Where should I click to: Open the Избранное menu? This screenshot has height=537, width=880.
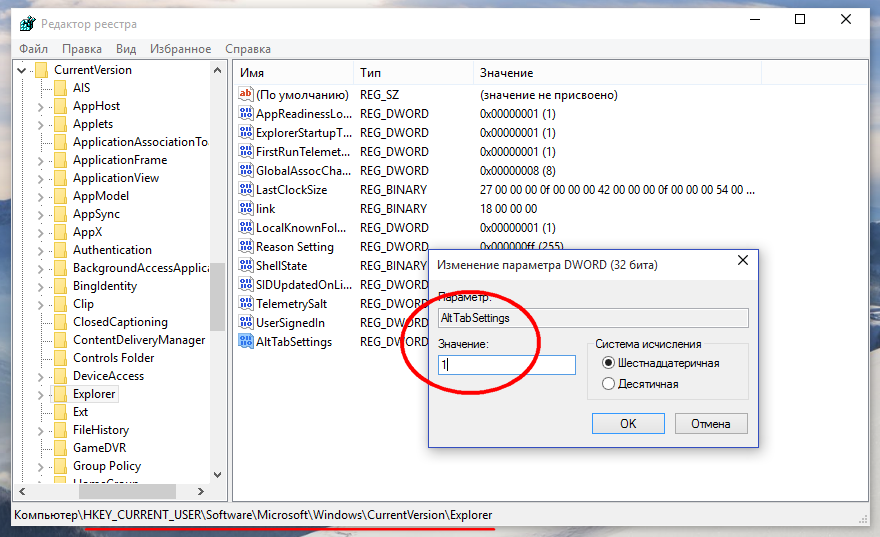[x=180, y=49]
